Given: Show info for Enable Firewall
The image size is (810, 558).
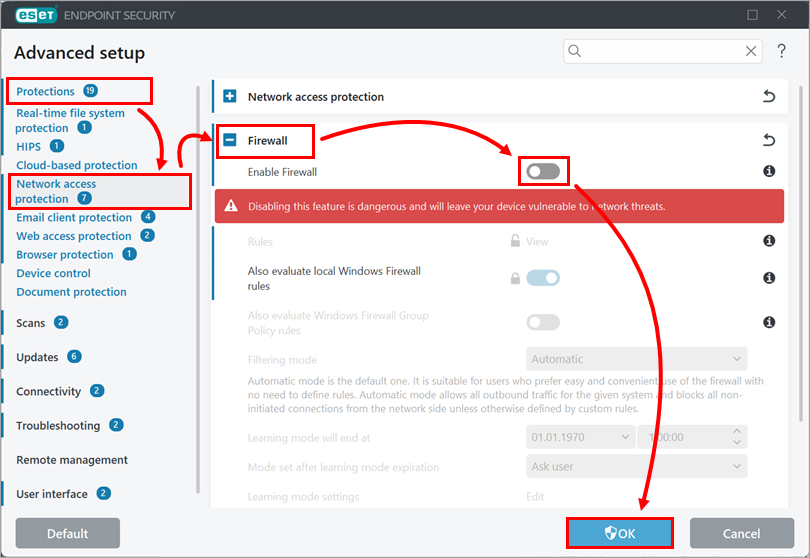Looking at the screenshot, I should [769, 171].
